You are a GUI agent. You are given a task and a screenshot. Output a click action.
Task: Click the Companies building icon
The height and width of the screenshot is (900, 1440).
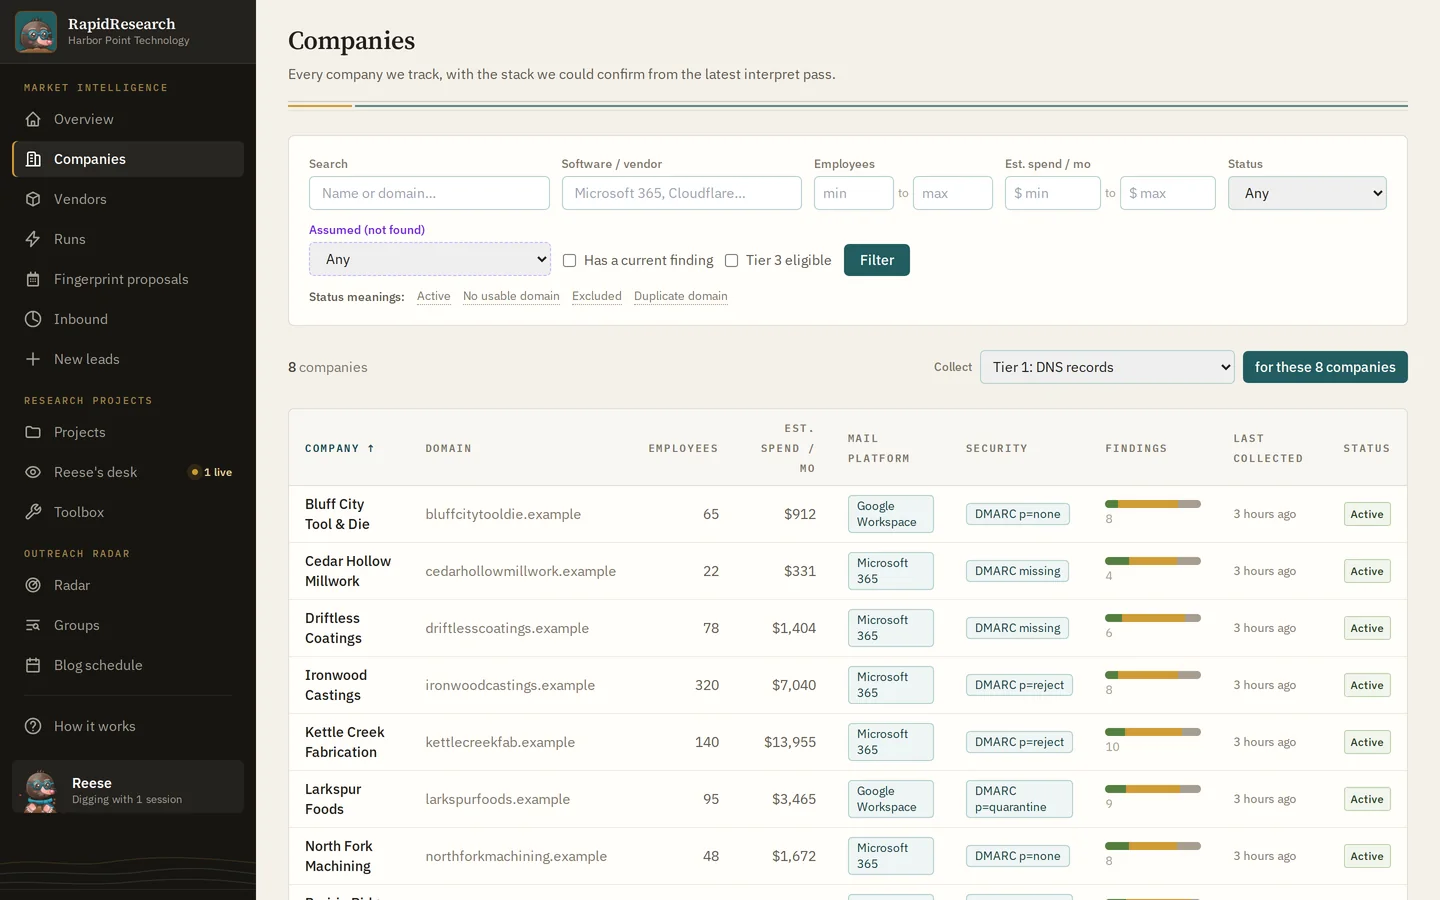point(33,159)
